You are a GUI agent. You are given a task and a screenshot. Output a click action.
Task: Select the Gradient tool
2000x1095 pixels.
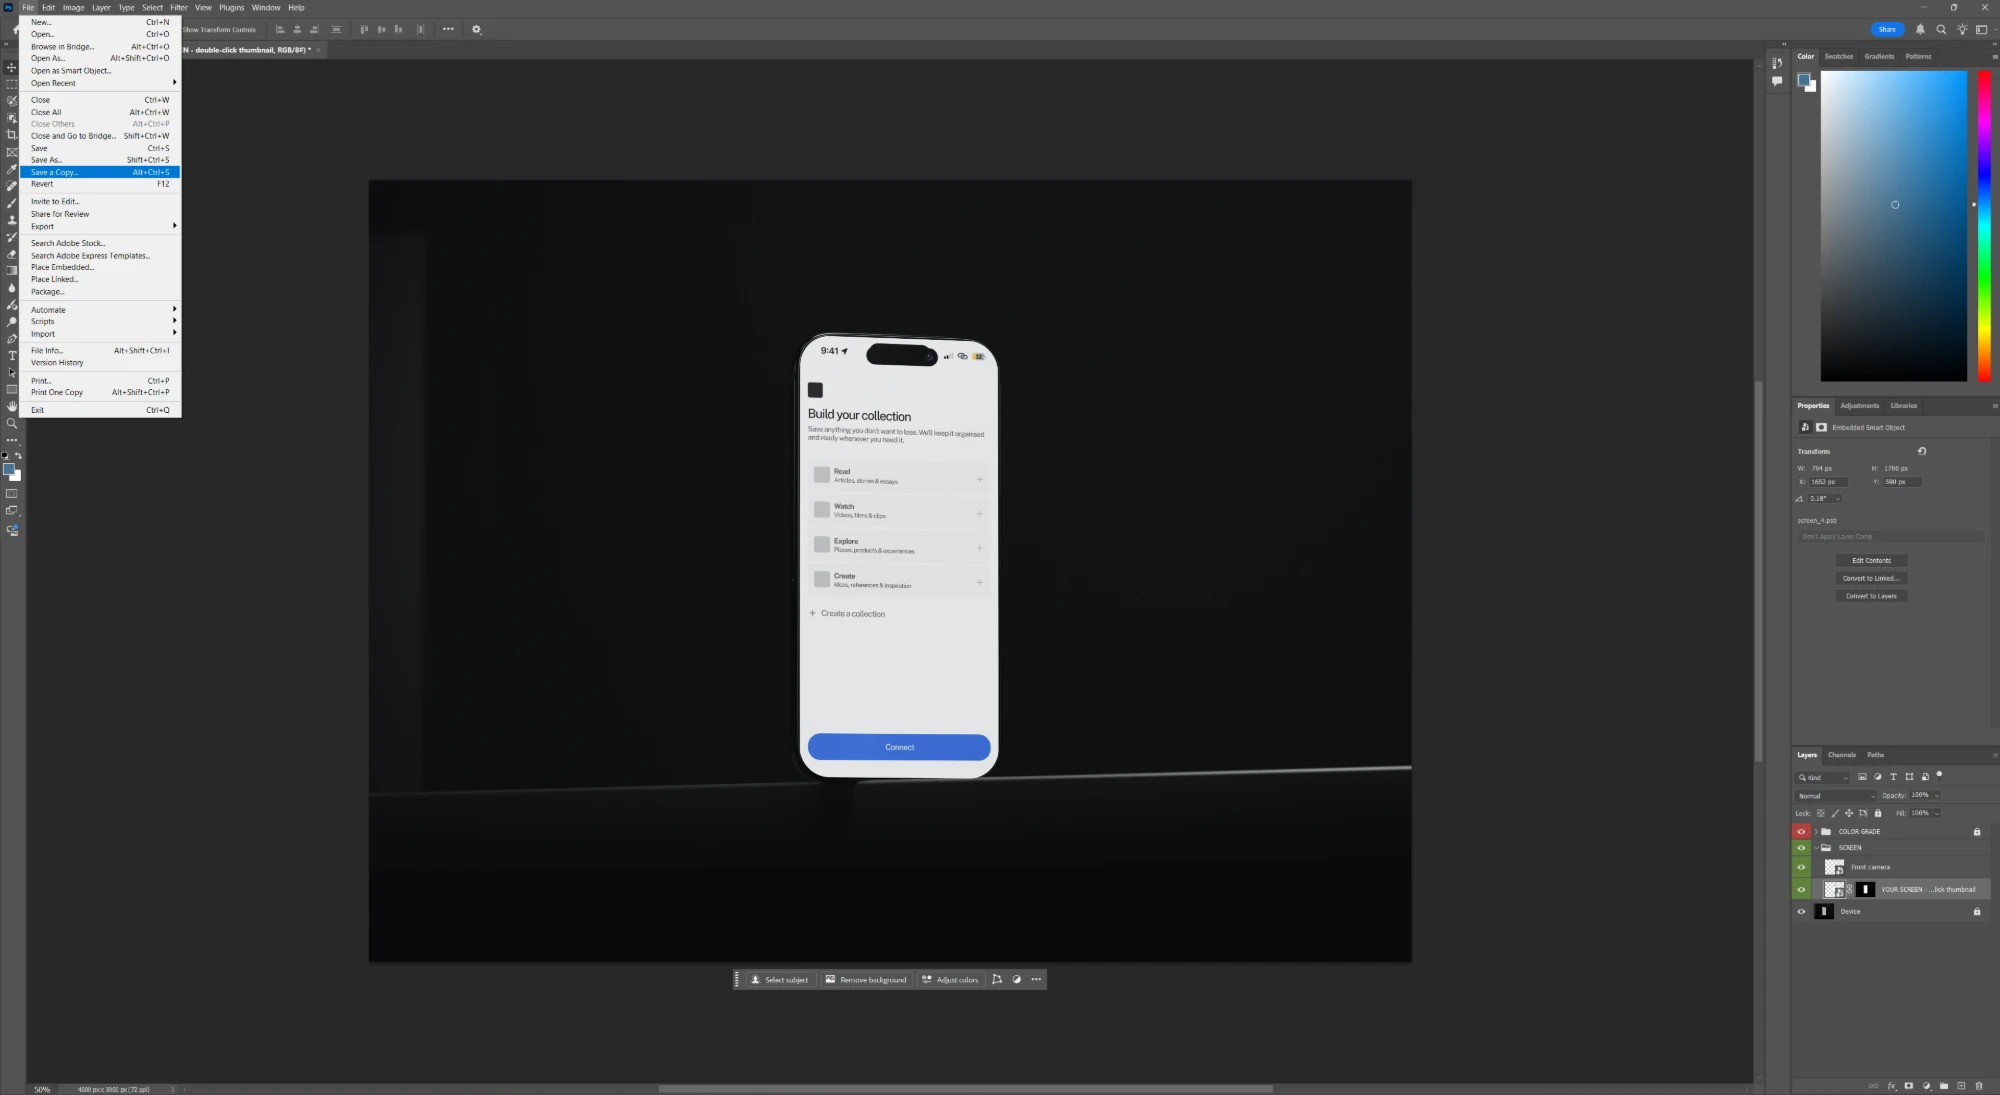pyautogui.click(x=11, y=271)
